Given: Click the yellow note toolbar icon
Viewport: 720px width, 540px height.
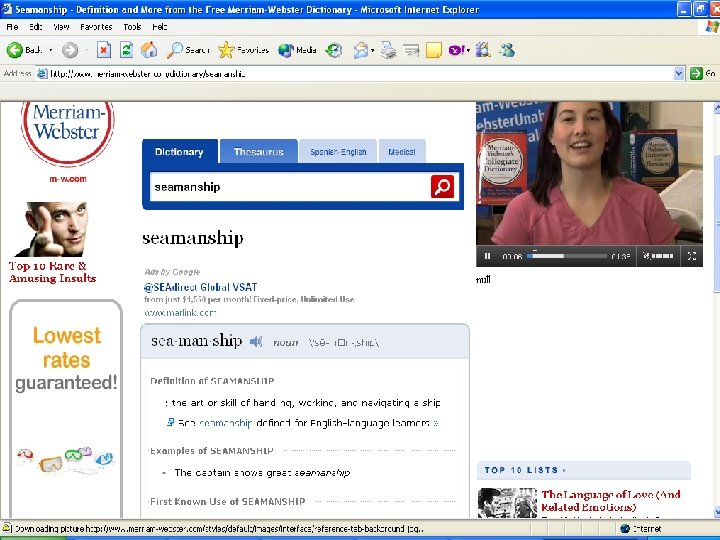Looking at the screenshot, I should [x=434, y=50].
